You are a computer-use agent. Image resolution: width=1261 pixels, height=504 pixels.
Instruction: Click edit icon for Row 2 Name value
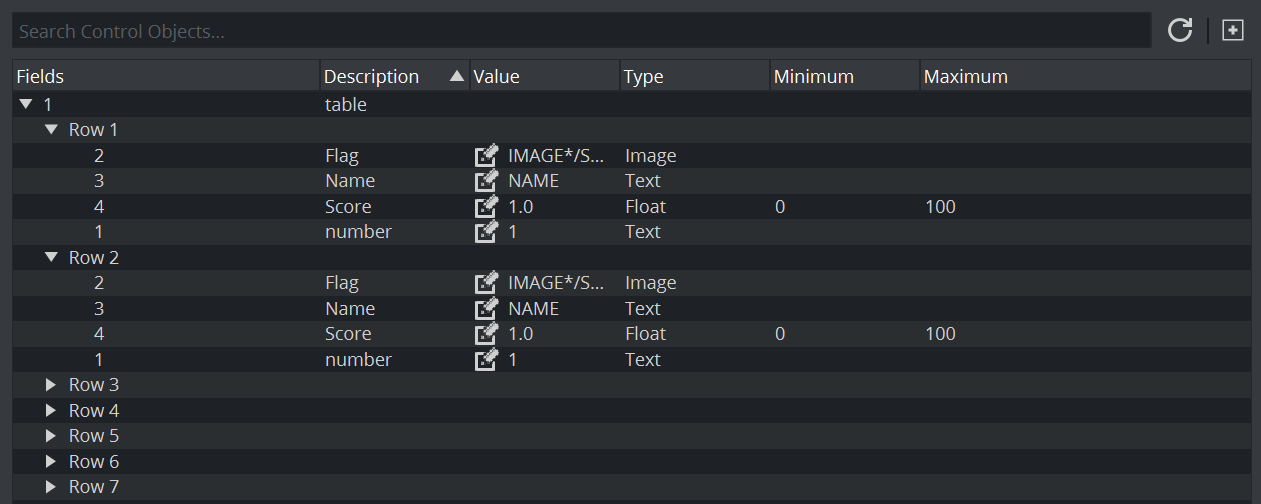pos(486,309)
